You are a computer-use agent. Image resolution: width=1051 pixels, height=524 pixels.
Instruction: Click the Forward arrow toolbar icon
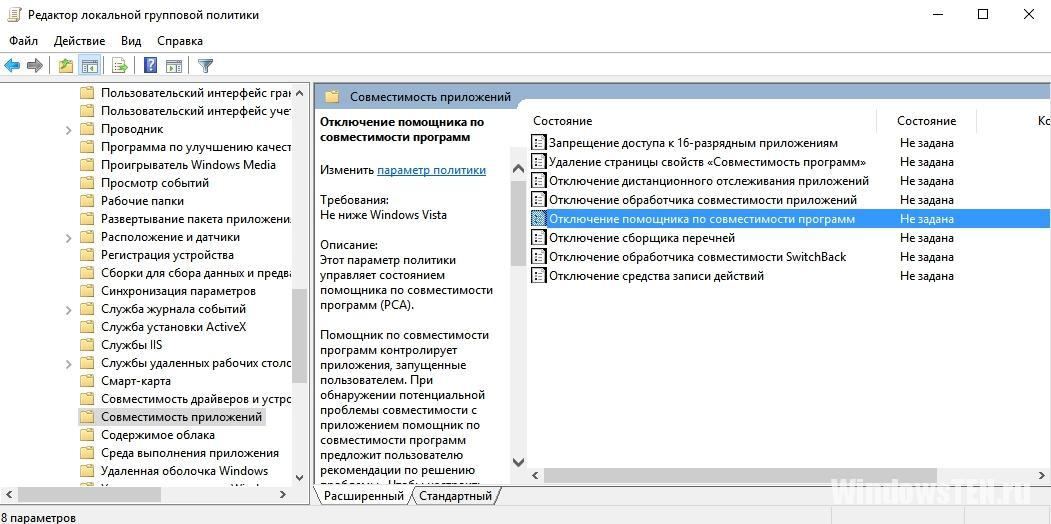pyautogui.click(x=35, y=65)
